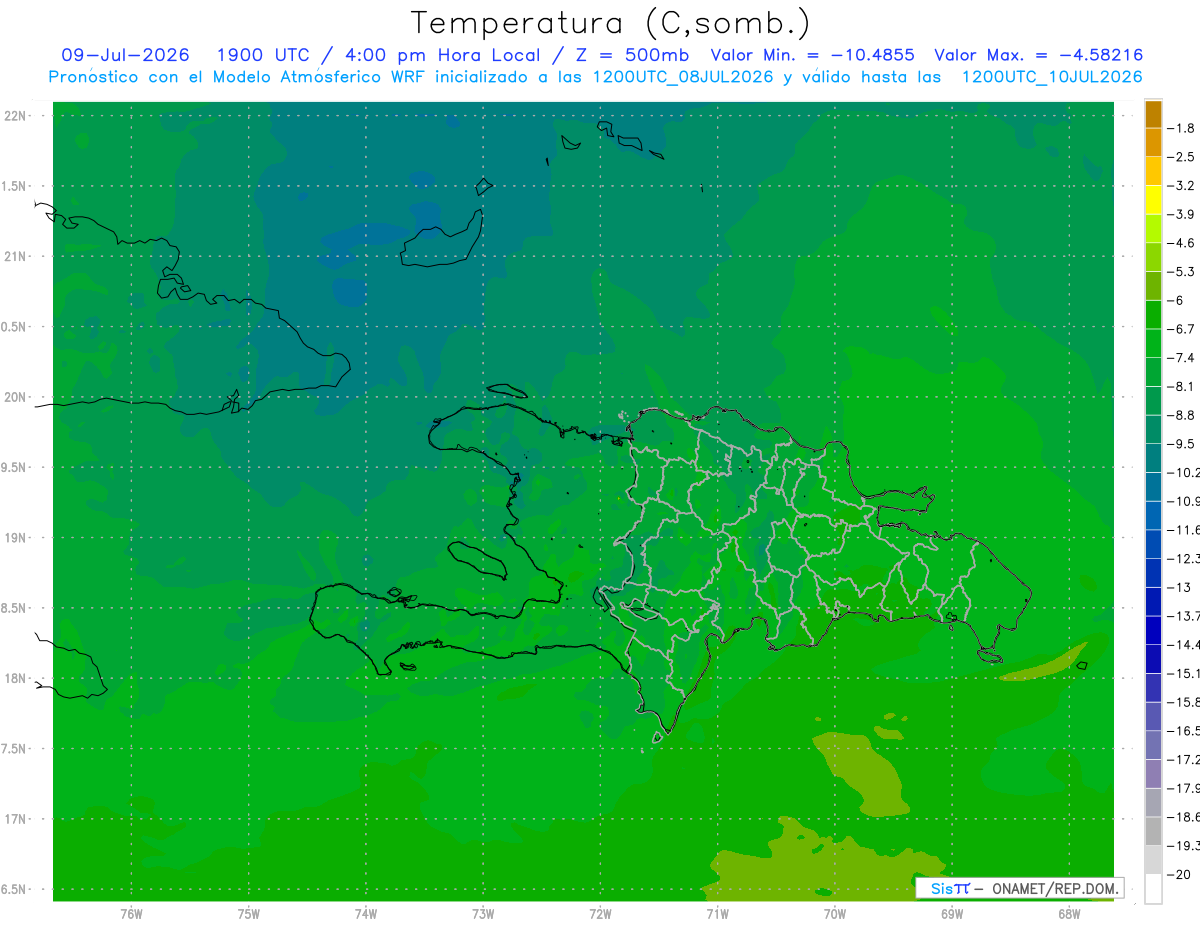1200x927 pixels.
Task: Click "Valor Max. = -4.58216" text
Action: point(1038,55)
